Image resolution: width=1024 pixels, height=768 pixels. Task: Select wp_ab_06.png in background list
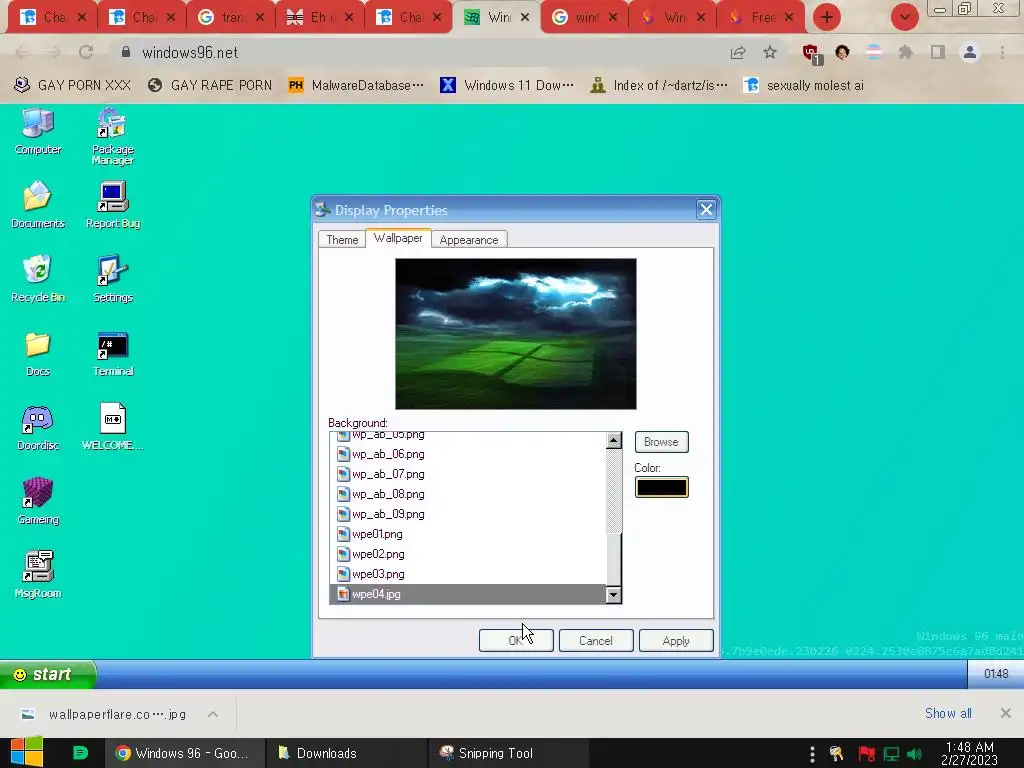[x=468, y=454]
